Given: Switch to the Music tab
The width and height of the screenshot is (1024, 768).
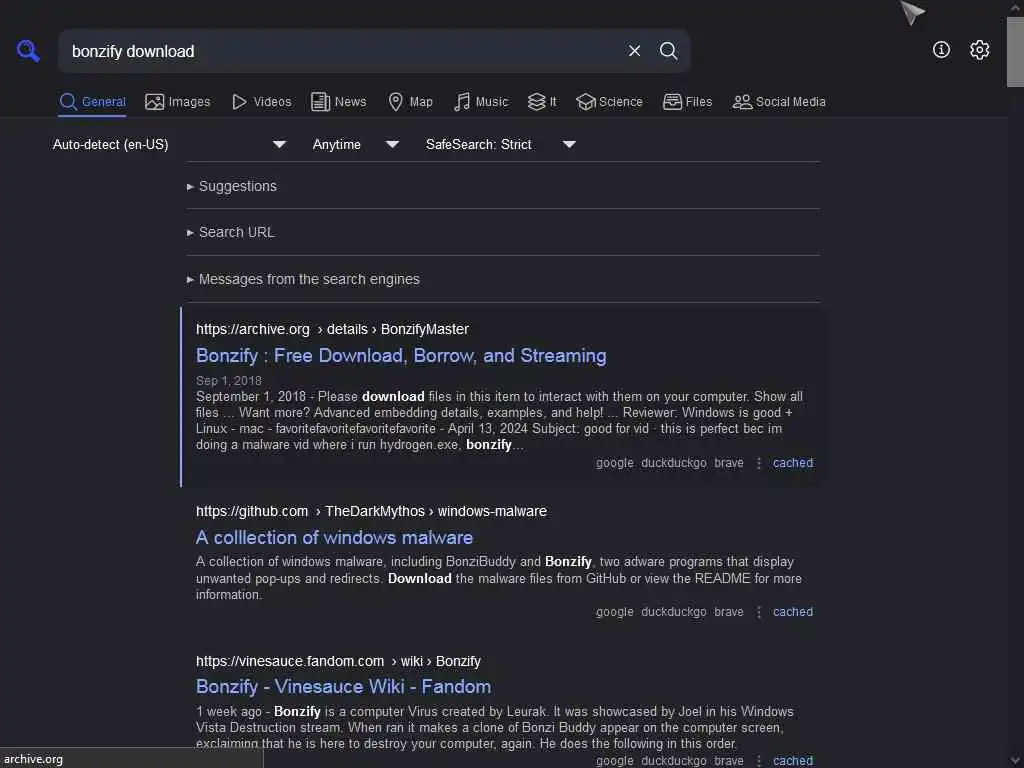Looking at the screenshot, I should (481, 102).
